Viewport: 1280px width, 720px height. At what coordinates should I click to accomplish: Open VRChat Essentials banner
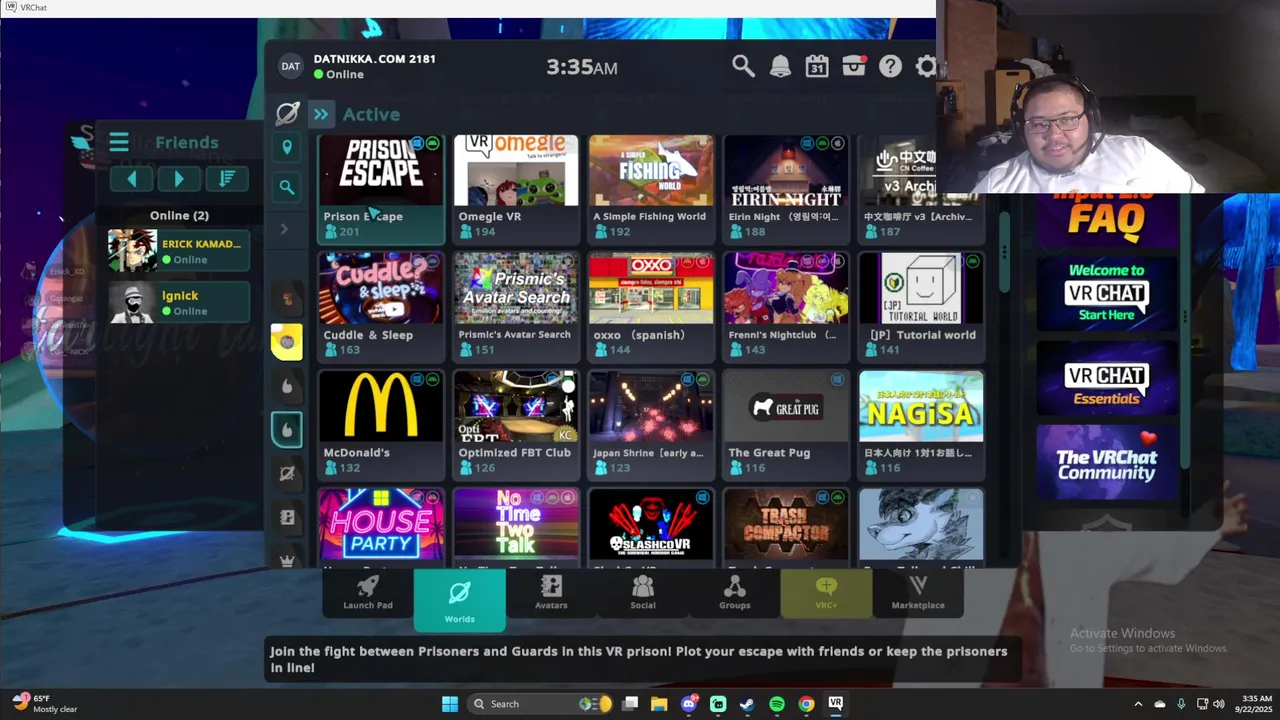pyautogui.click(x=1106, y=379)
